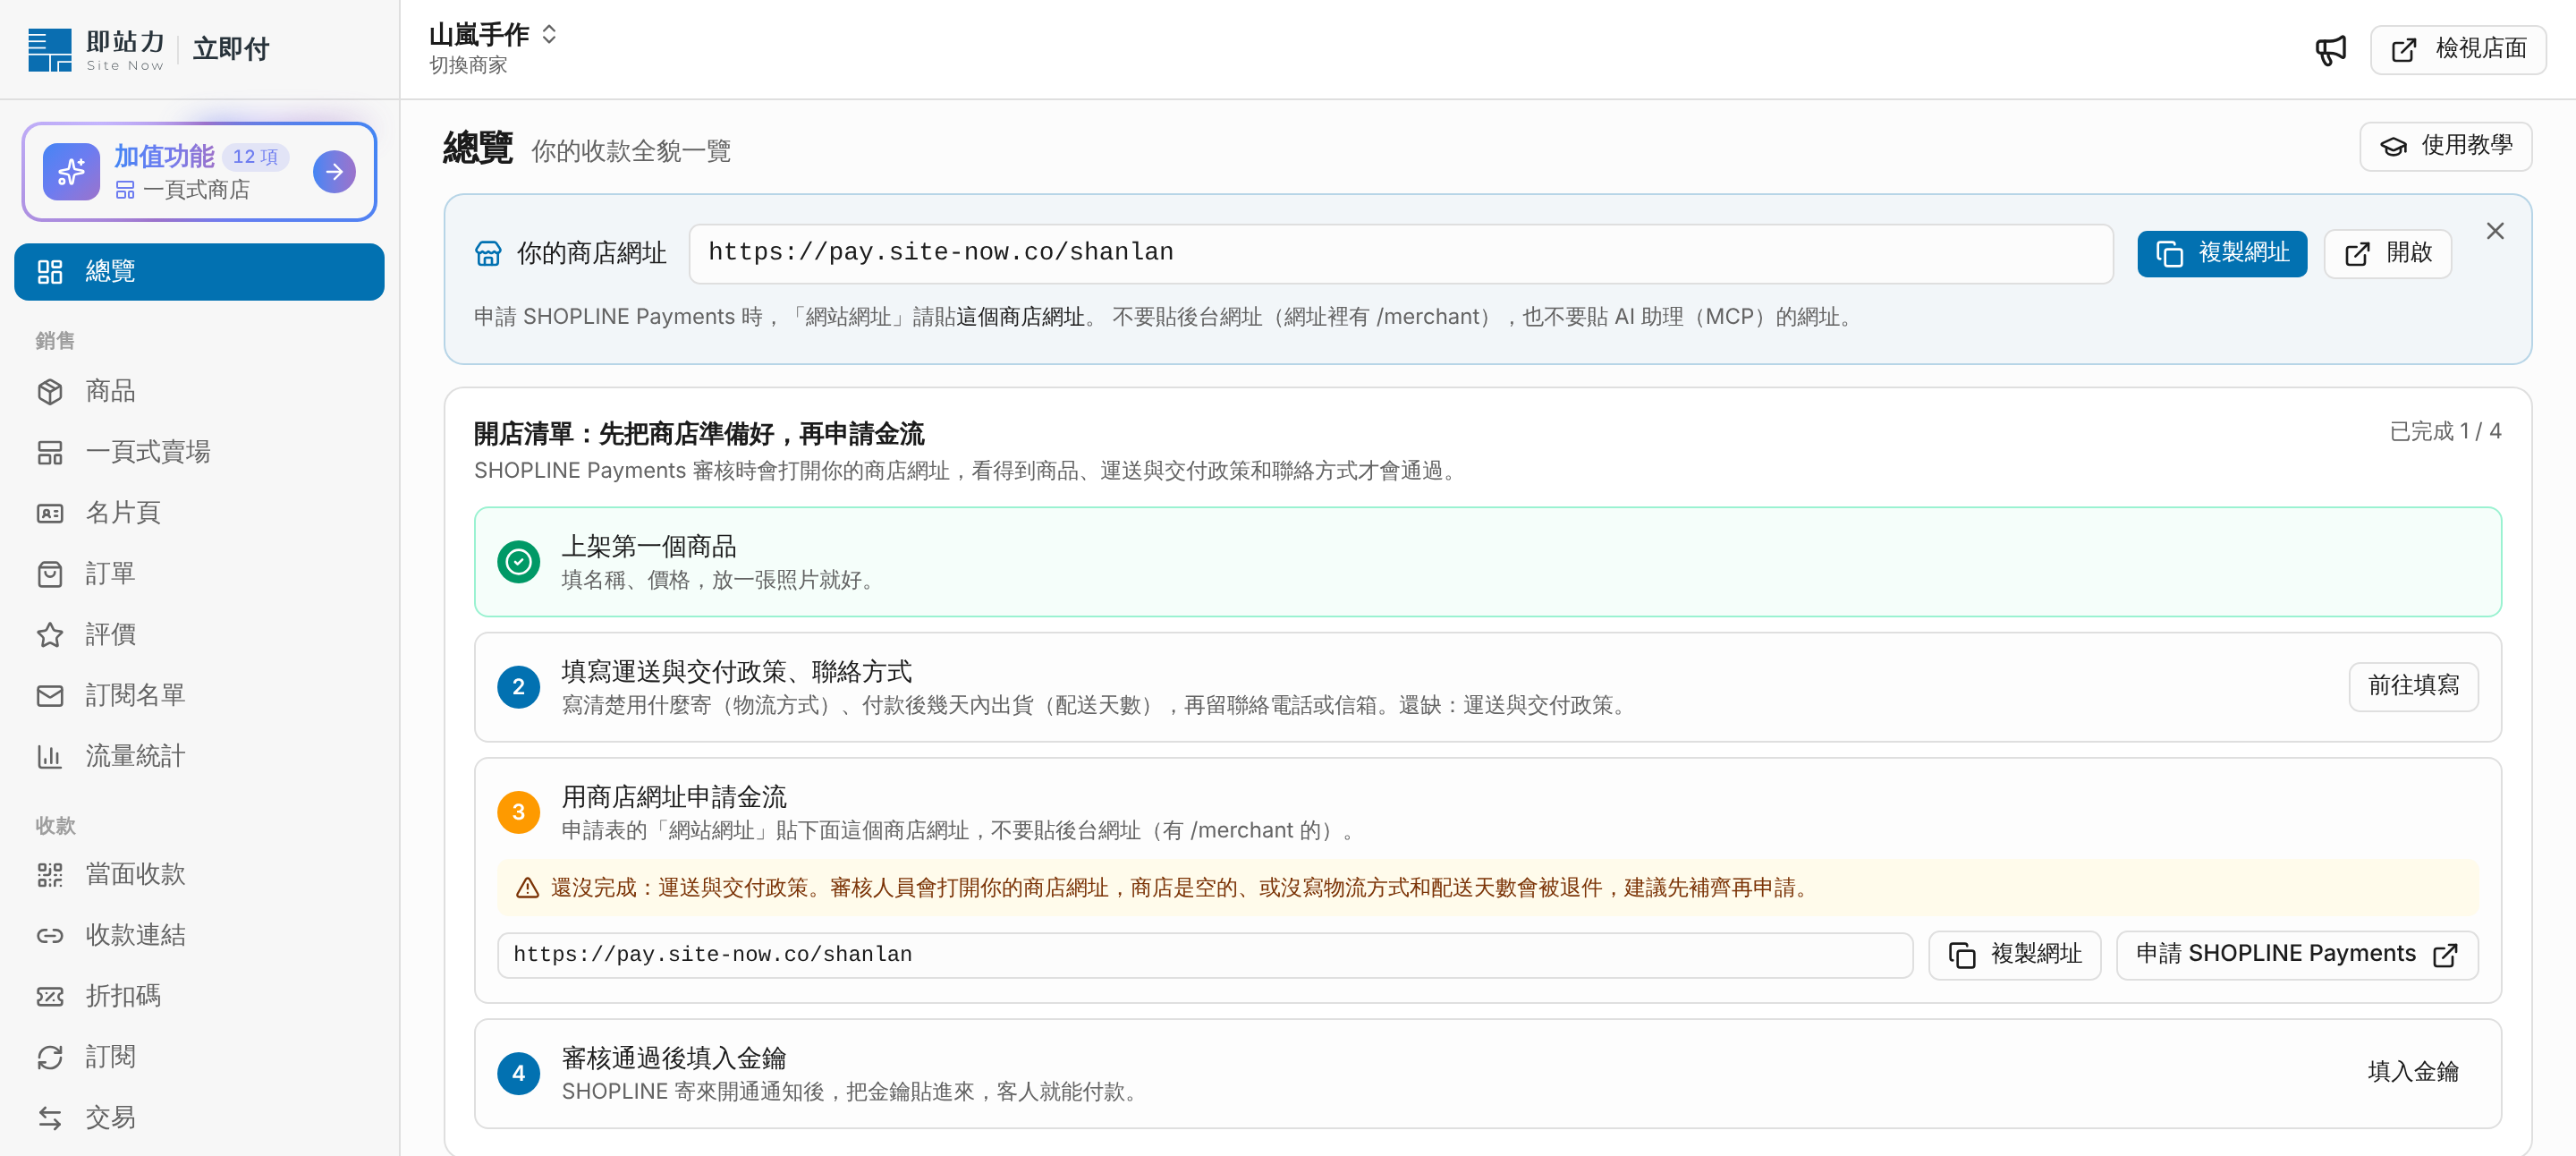
Task: Click 複製網址 in step 3
Action: (2014, 955)
